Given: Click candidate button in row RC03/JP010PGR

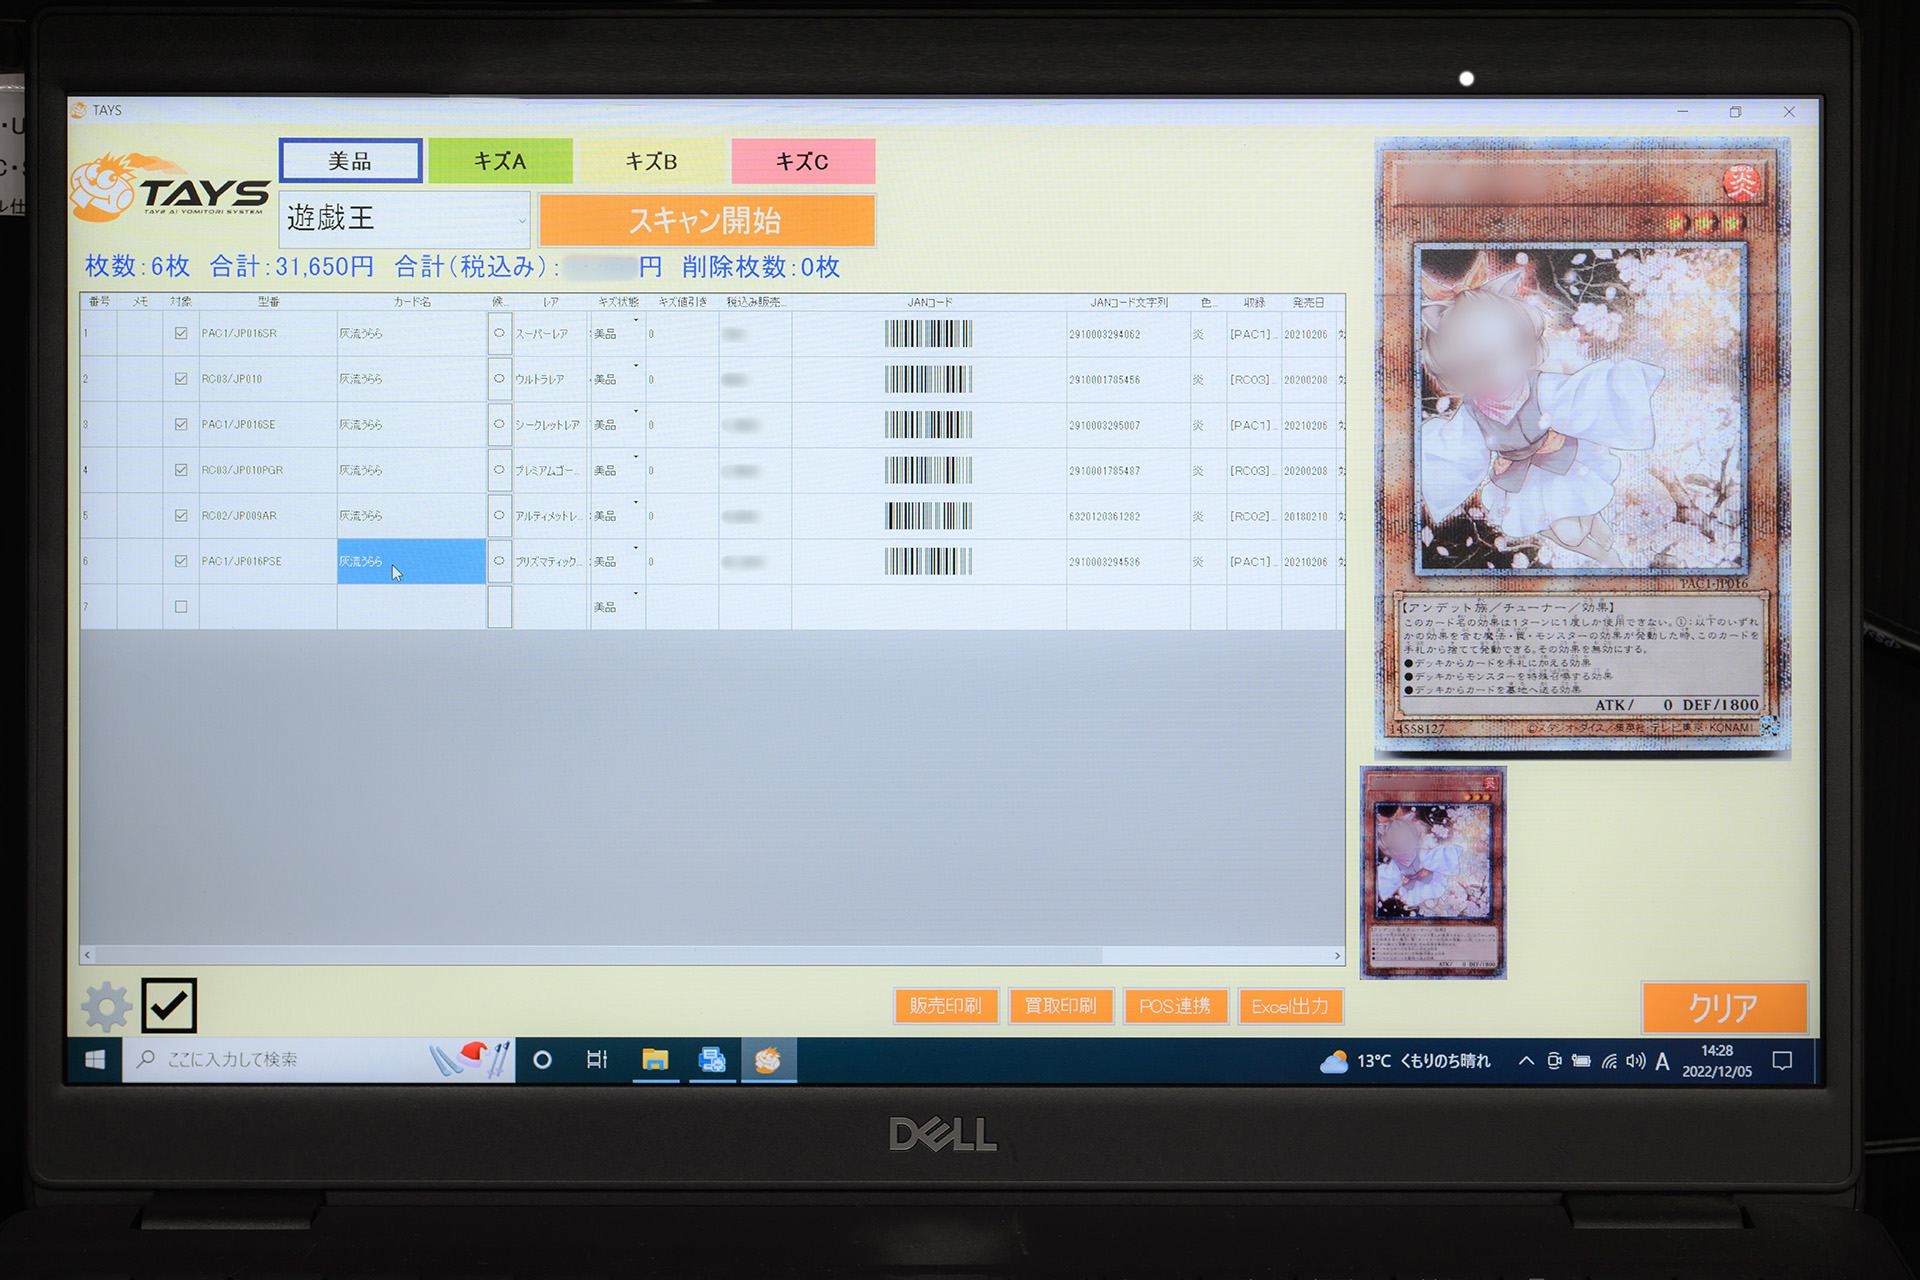Looking at the screenshot, I should (499, 470).
